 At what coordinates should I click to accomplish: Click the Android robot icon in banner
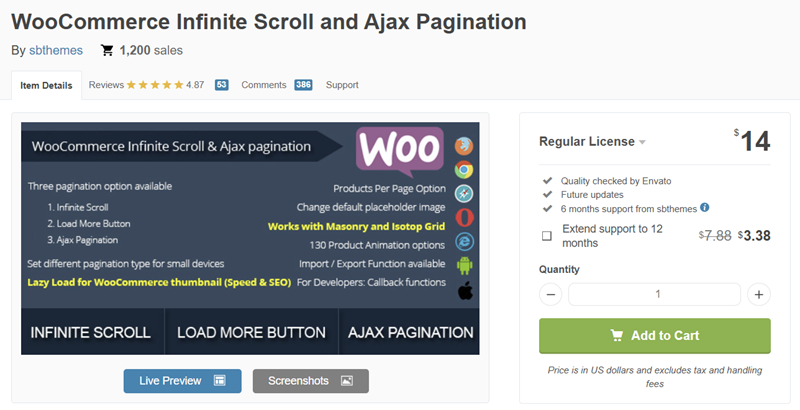(464, 266)
